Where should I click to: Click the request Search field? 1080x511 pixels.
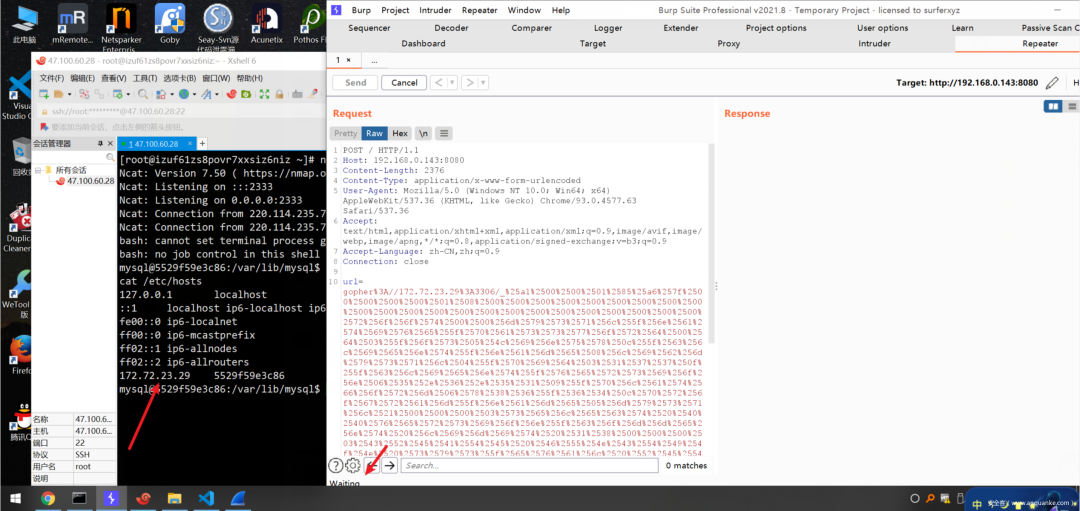(x=528, y=466)
